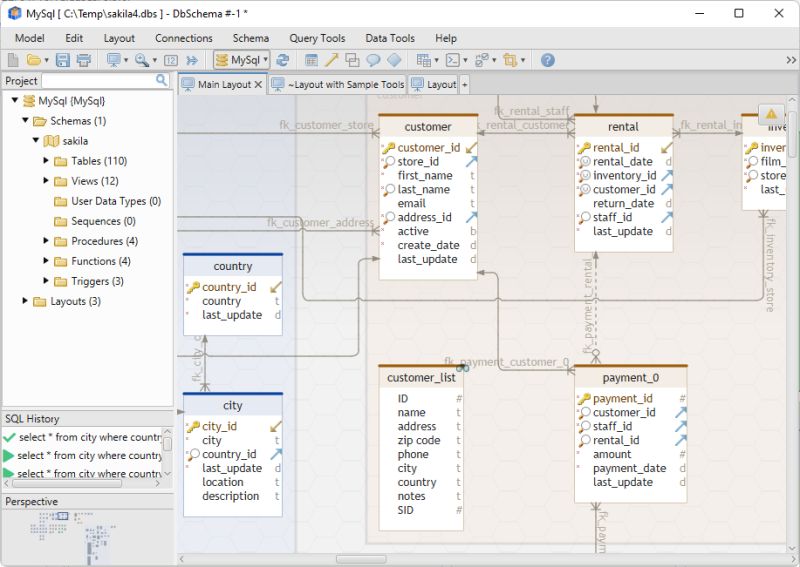The image size is (800, 567).
Task: Click the Open project folder icon
Action: [34, 60]
